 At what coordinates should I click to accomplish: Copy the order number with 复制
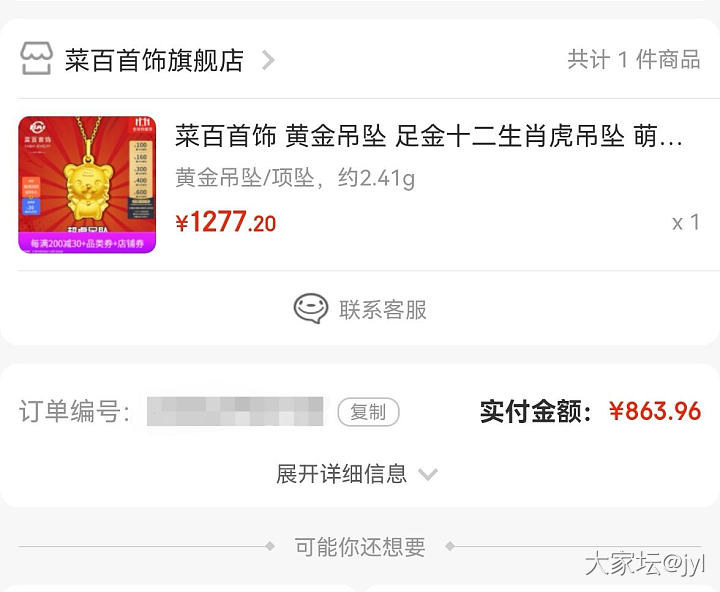pyautogui.click(x=368, y=412)
